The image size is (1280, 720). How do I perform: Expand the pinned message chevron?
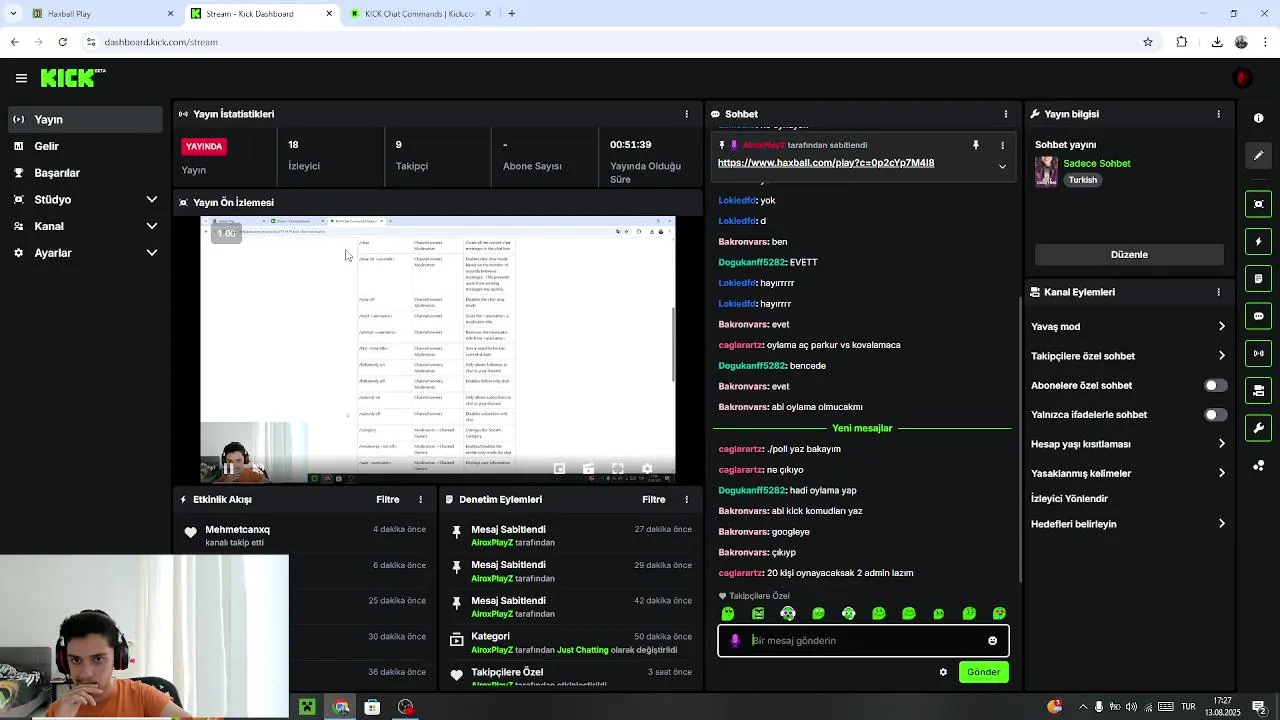(1002, 167)
